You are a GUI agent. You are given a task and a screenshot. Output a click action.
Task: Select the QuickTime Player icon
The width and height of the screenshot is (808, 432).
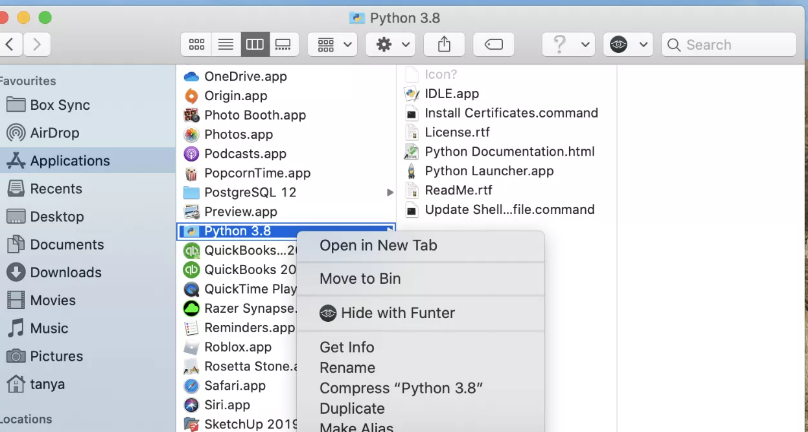tap(191, 289)
